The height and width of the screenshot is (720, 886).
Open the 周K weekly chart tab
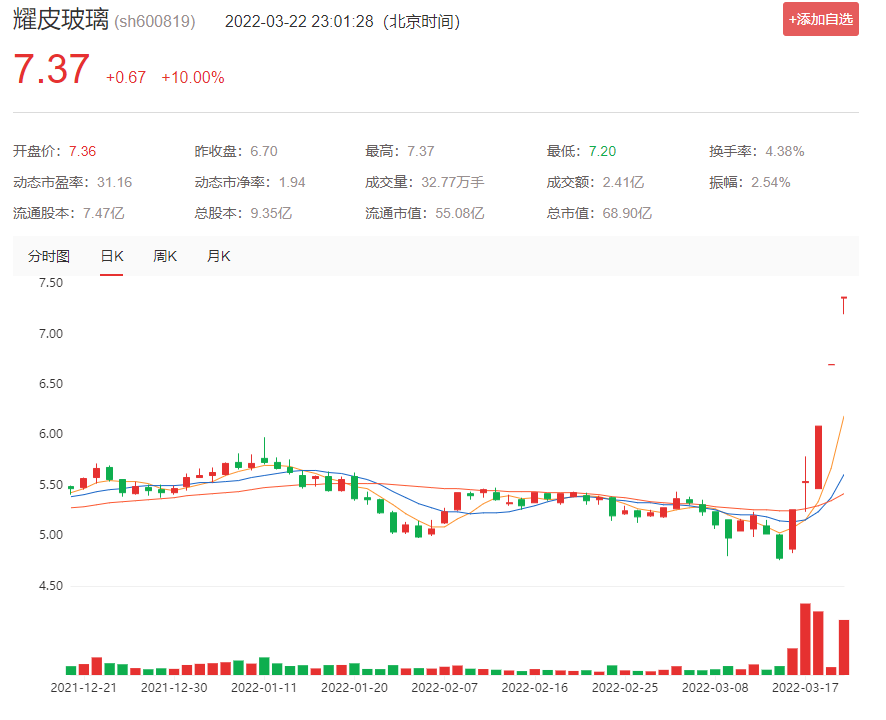(165, 256)
